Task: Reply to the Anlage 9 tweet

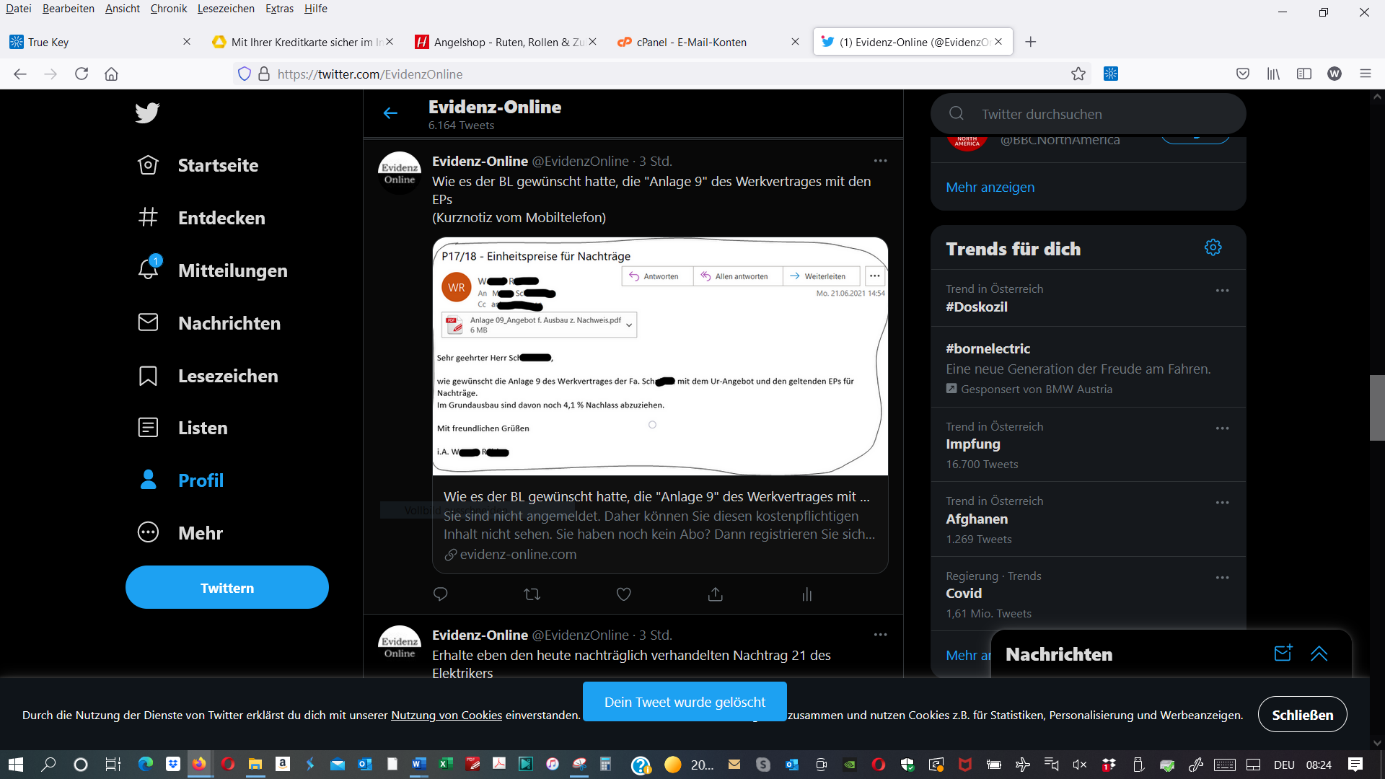Action: pos(440,594)
